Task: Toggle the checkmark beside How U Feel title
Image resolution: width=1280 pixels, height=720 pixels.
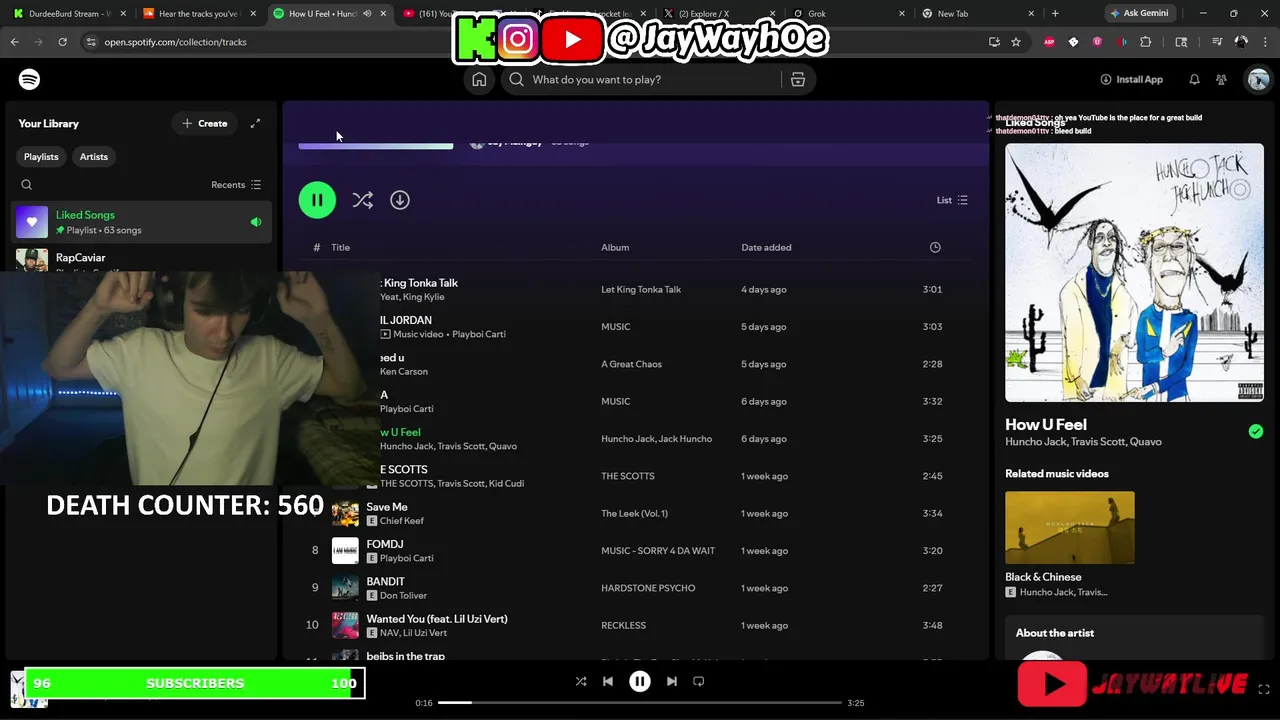Action: tap(1256, 431)
